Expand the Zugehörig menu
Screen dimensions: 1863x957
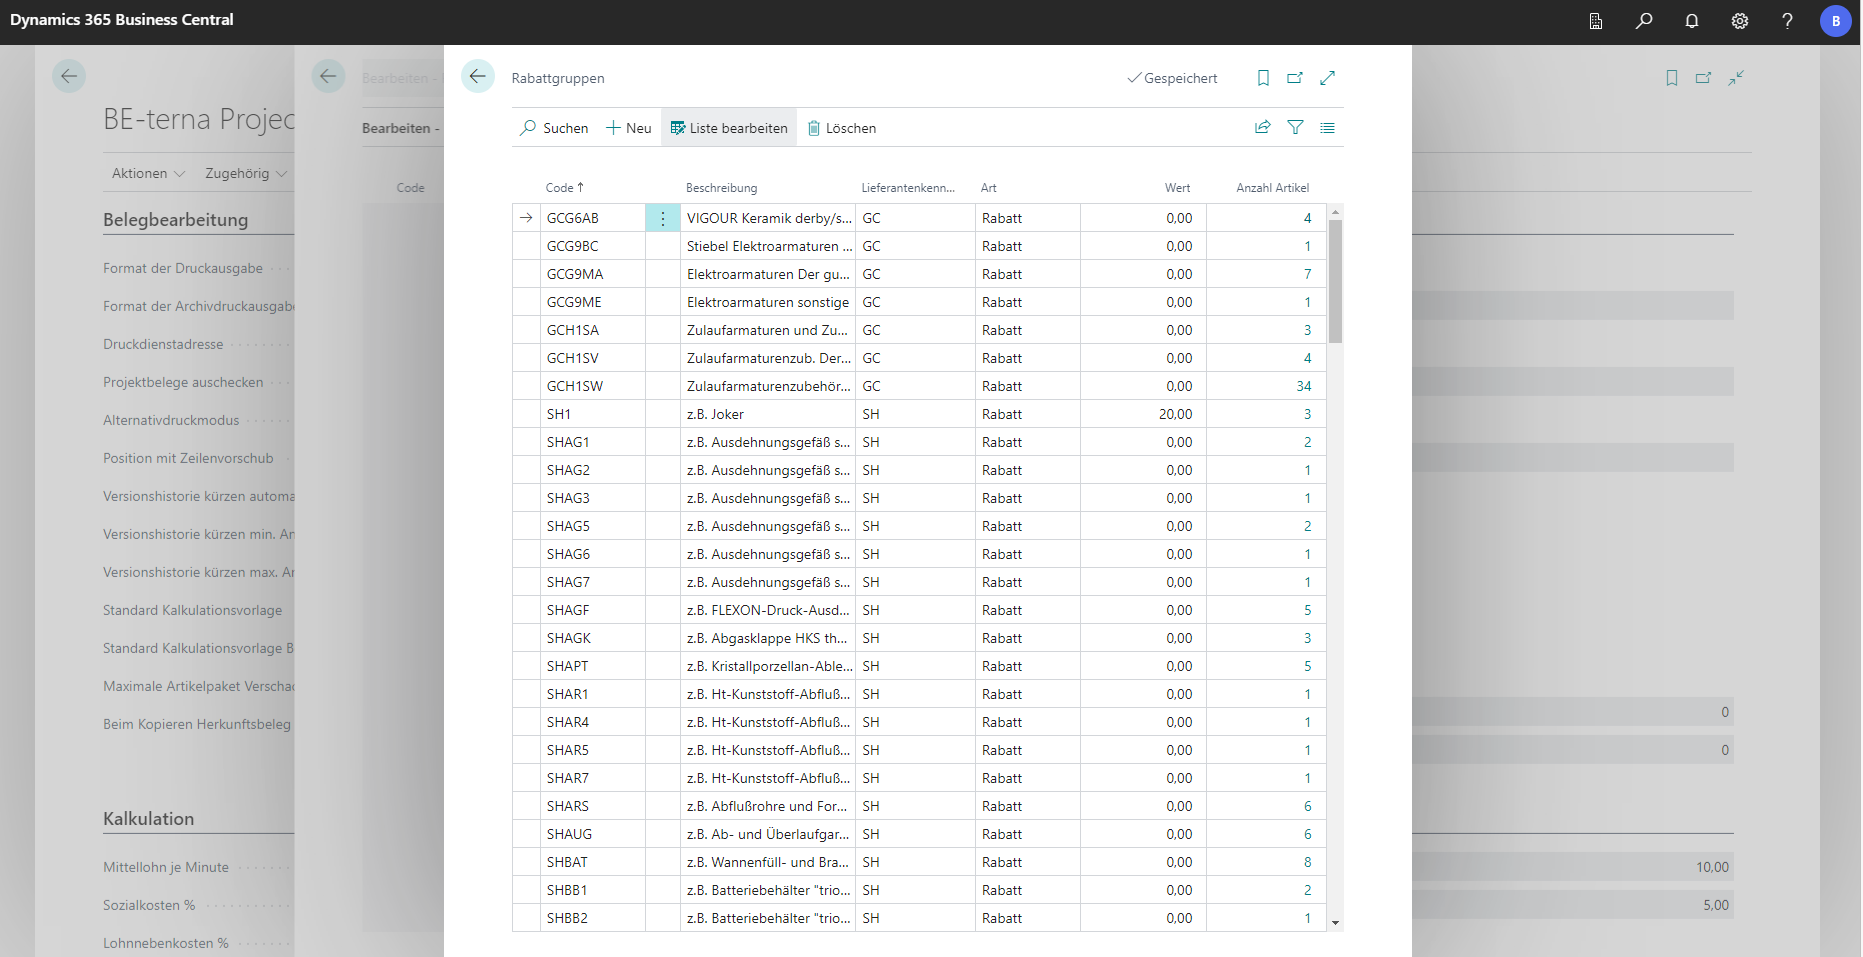click(x=246, y=173)
